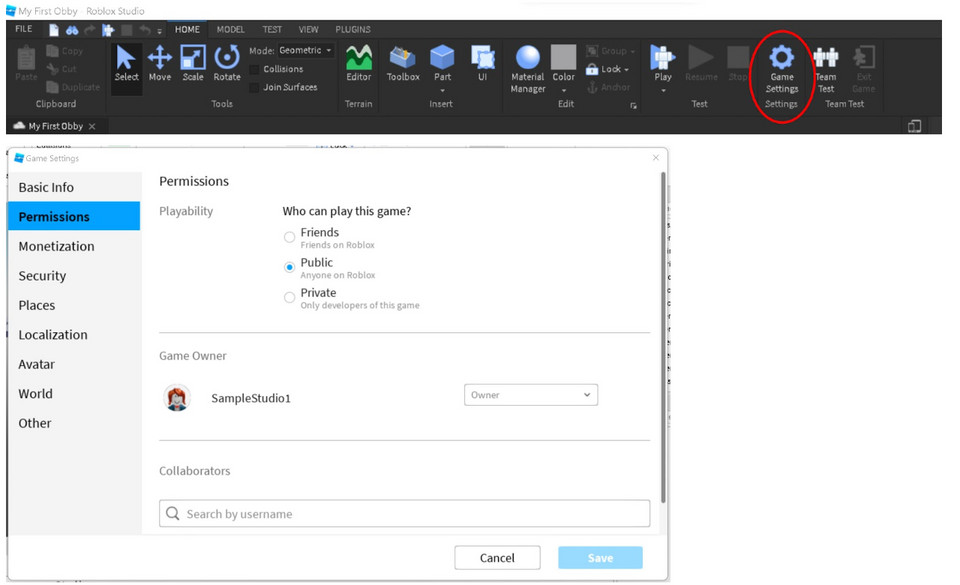The height and width of the screenshot is (585, 960).
Task: Select the Private playability option
Action: [290, 297]
